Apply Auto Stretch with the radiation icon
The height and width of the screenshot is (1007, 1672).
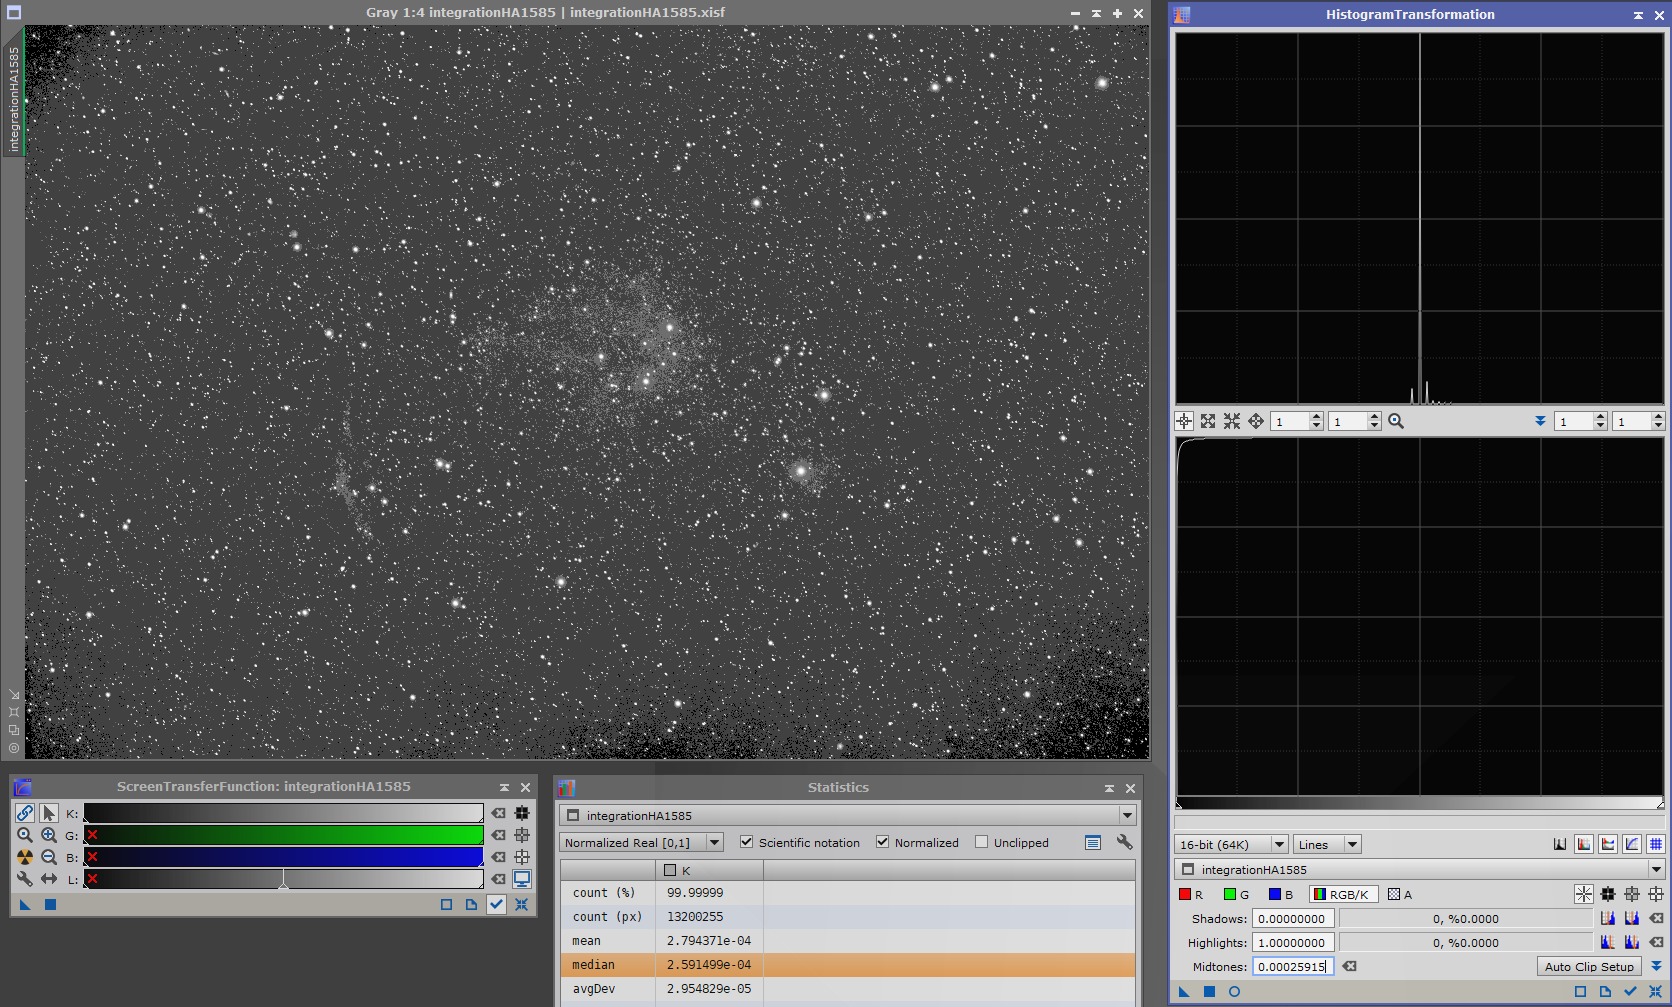tap(25, 857)
